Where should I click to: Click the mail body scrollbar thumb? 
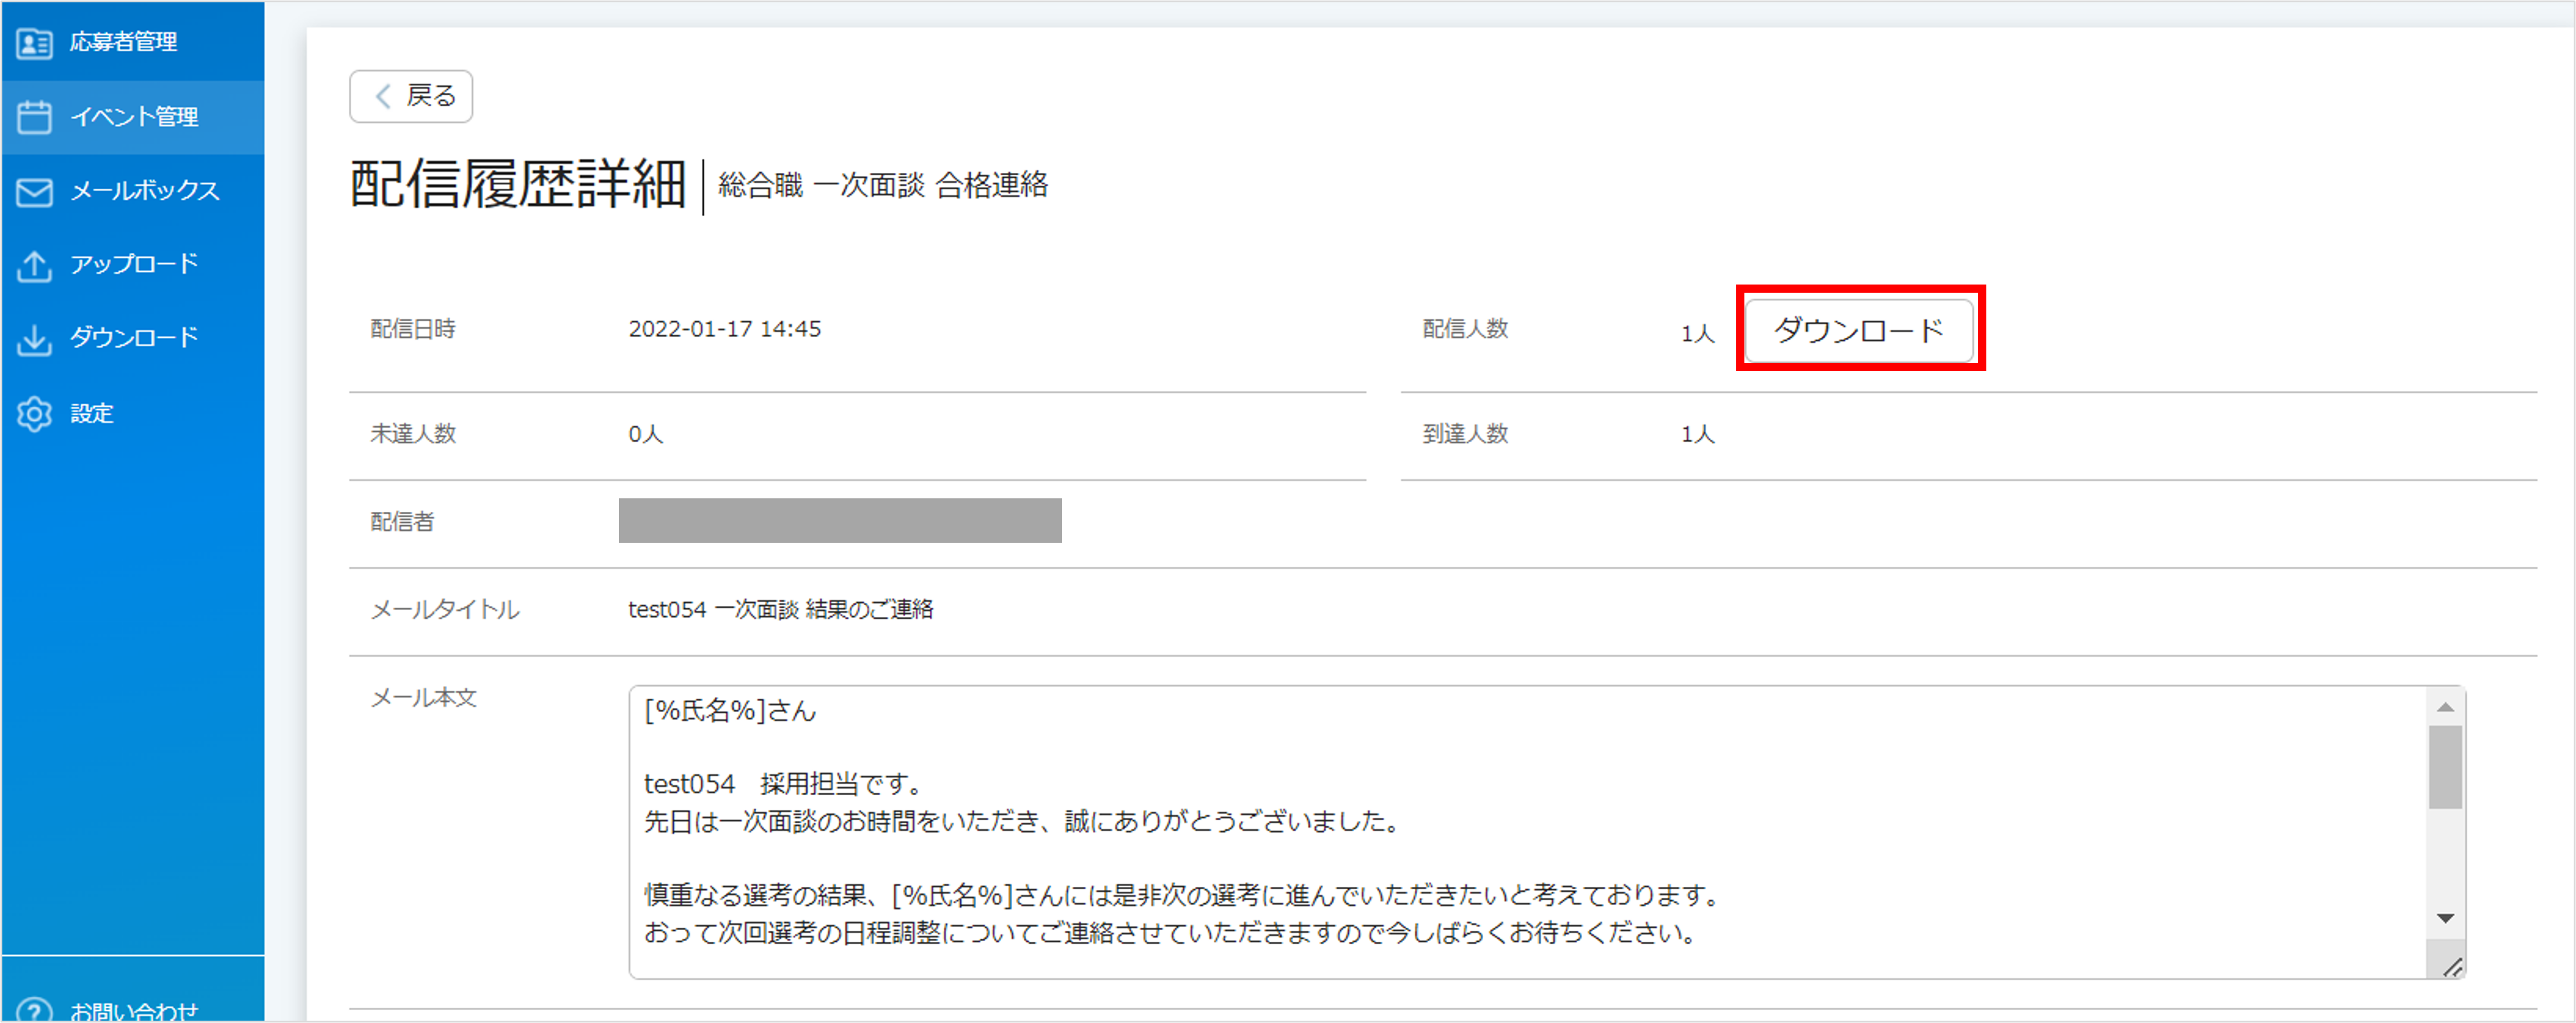(2446, 767)
